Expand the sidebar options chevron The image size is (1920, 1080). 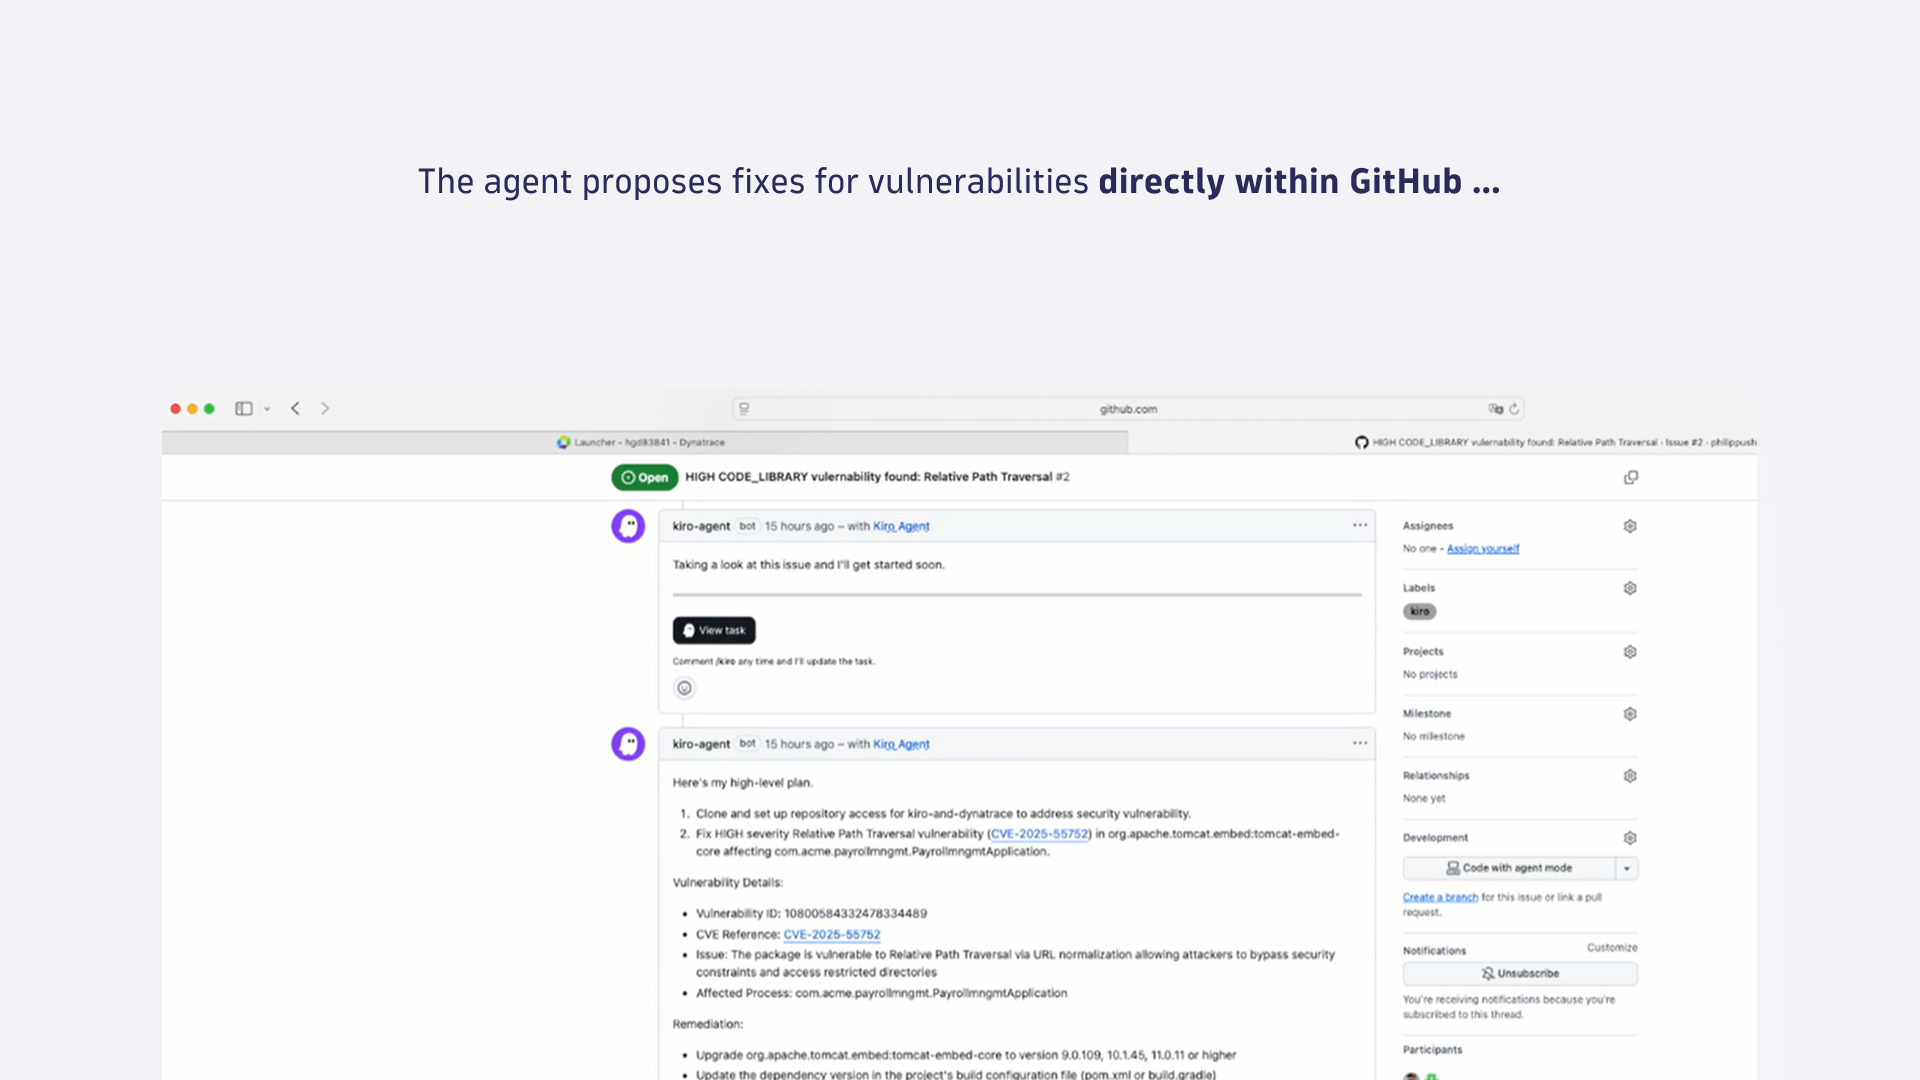267,408
